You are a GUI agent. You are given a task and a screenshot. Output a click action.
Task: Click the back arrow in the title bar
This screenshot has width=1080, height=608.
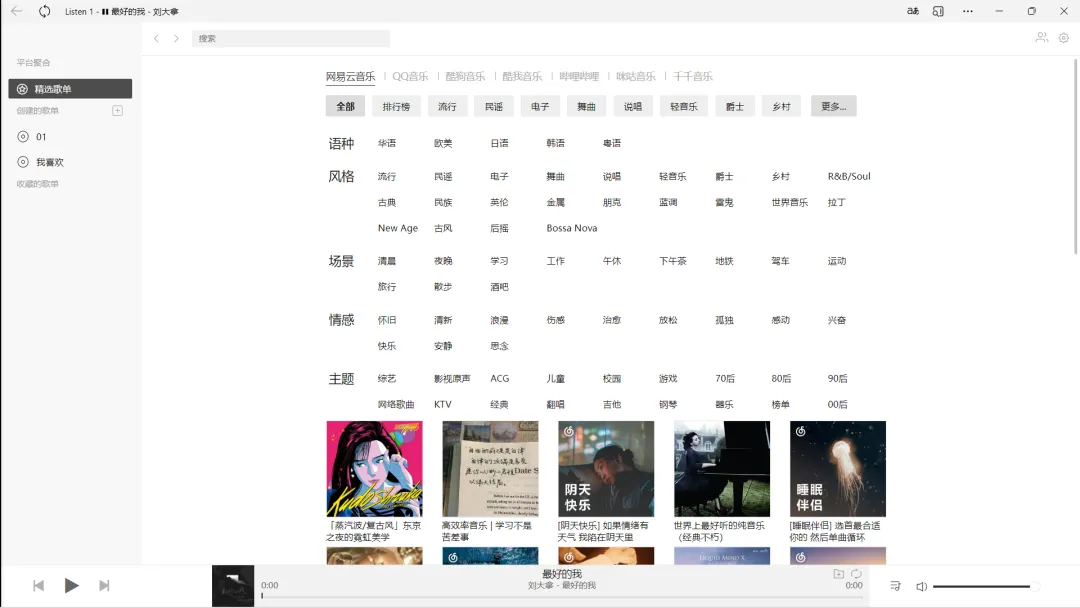pyautogui.click(x=17, y=11)
